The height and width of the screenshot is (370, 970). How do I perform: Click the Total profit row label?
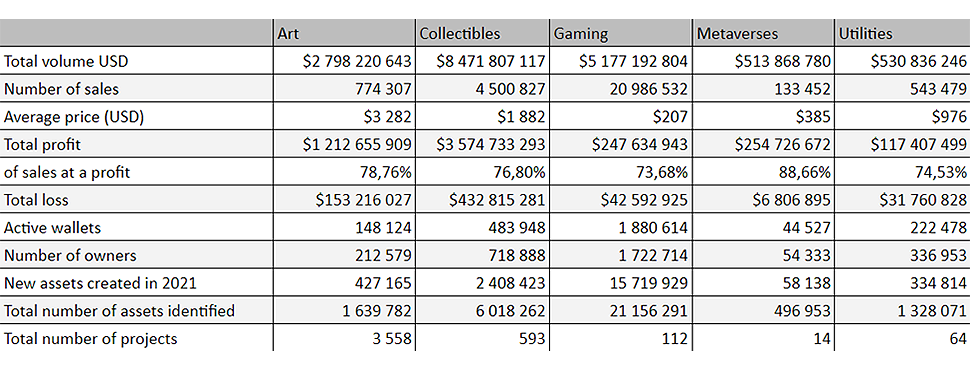[x=42, y=145]
